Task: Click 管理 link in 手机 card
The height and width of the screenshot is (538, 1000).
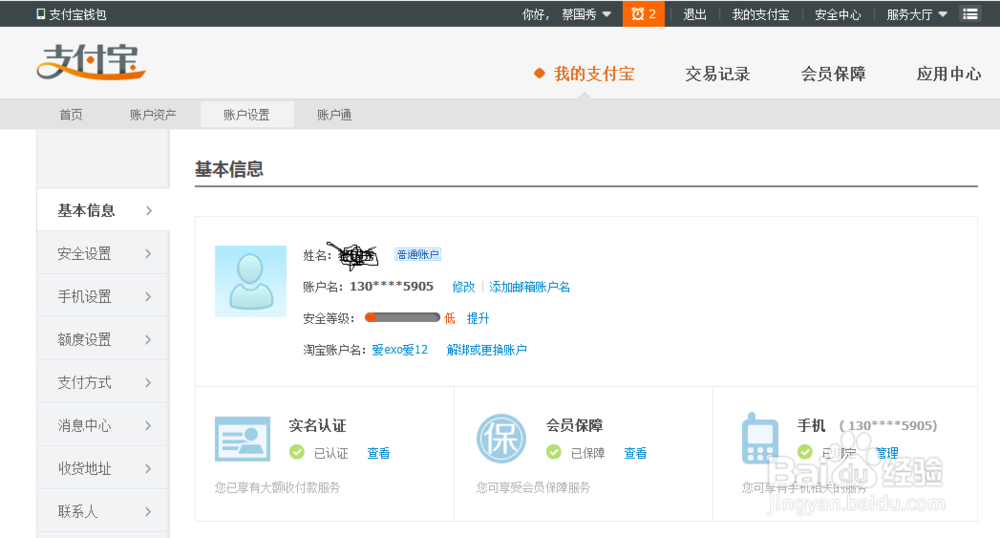Action: [886, 453]
